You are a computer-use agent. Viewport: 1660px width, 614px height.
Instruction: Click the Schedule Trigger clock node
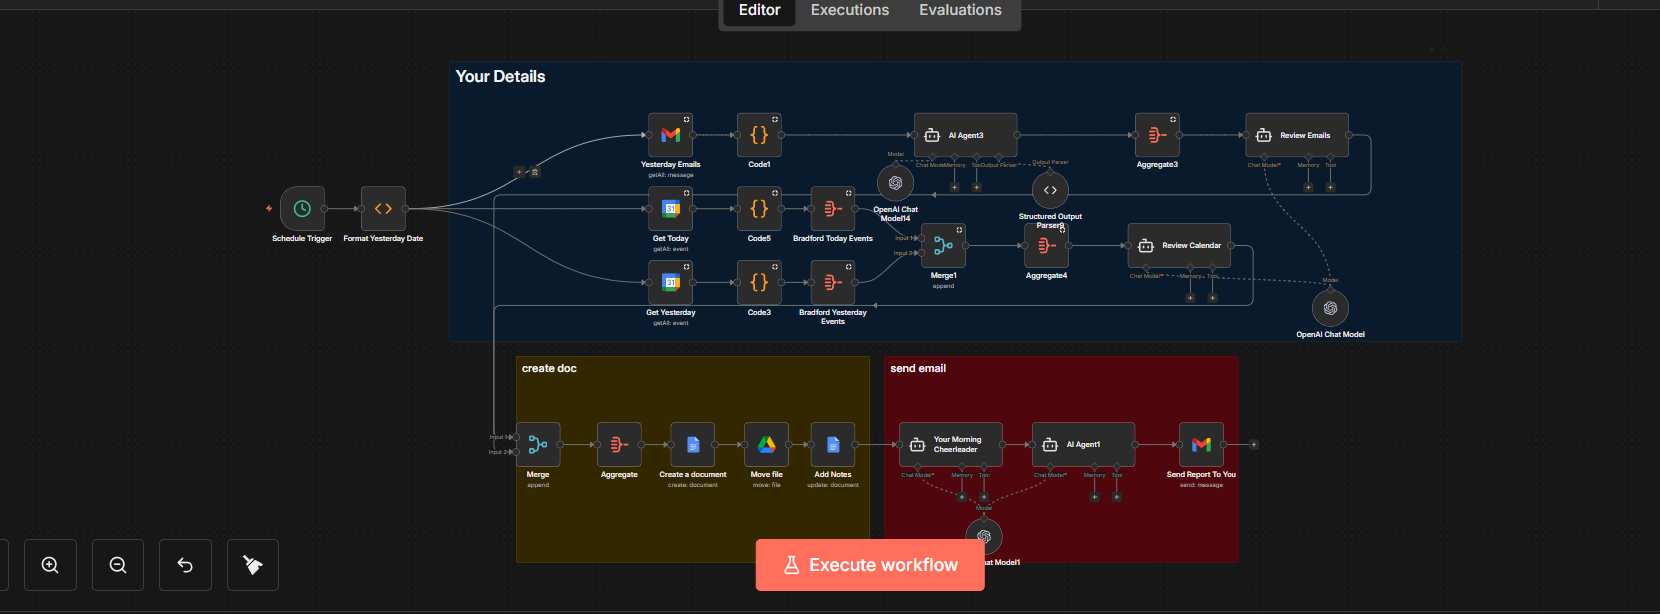[302, 209]
